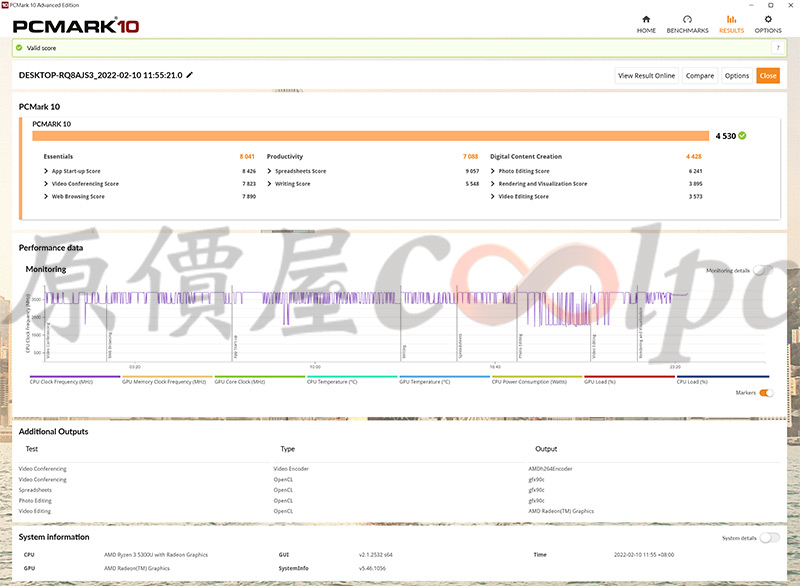The height and width of the screenshot is (586, 800).
Task: Click the Video Encoder type cell
Action: point(291,469)
